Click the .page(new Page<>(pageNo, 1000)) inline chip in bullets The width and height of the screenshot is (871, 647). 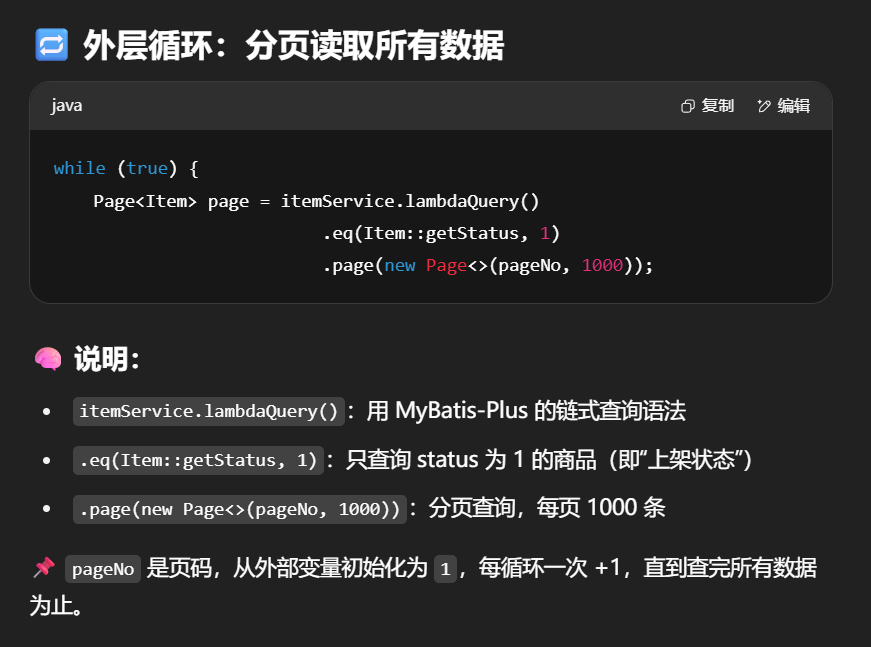[x=240, y=509]
